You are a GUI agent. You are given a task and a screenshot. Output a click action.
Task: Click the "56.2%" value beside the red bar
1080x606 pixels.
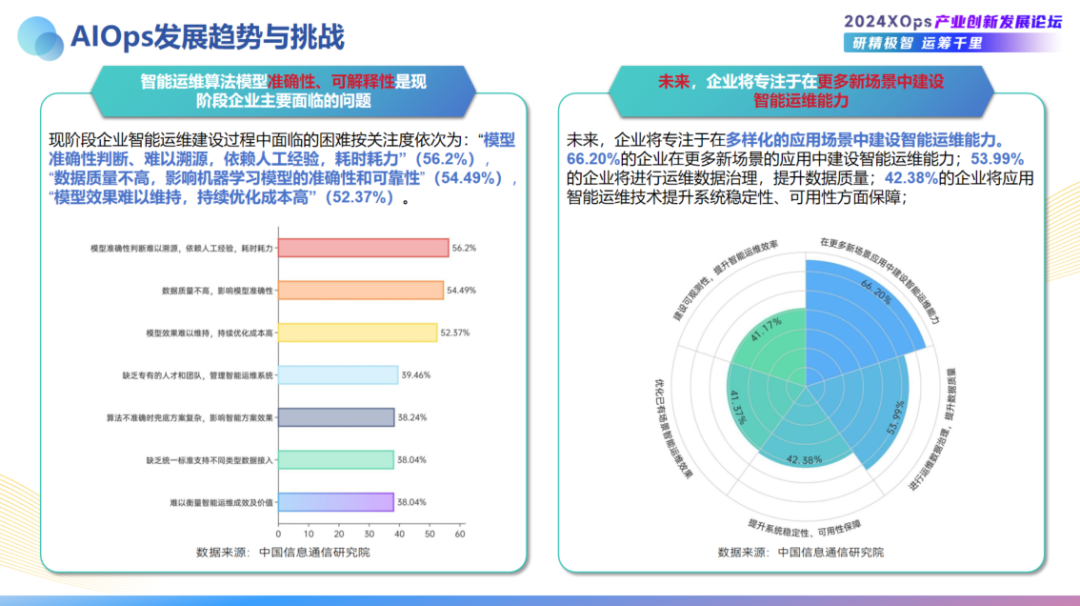[x=464, y=248]
